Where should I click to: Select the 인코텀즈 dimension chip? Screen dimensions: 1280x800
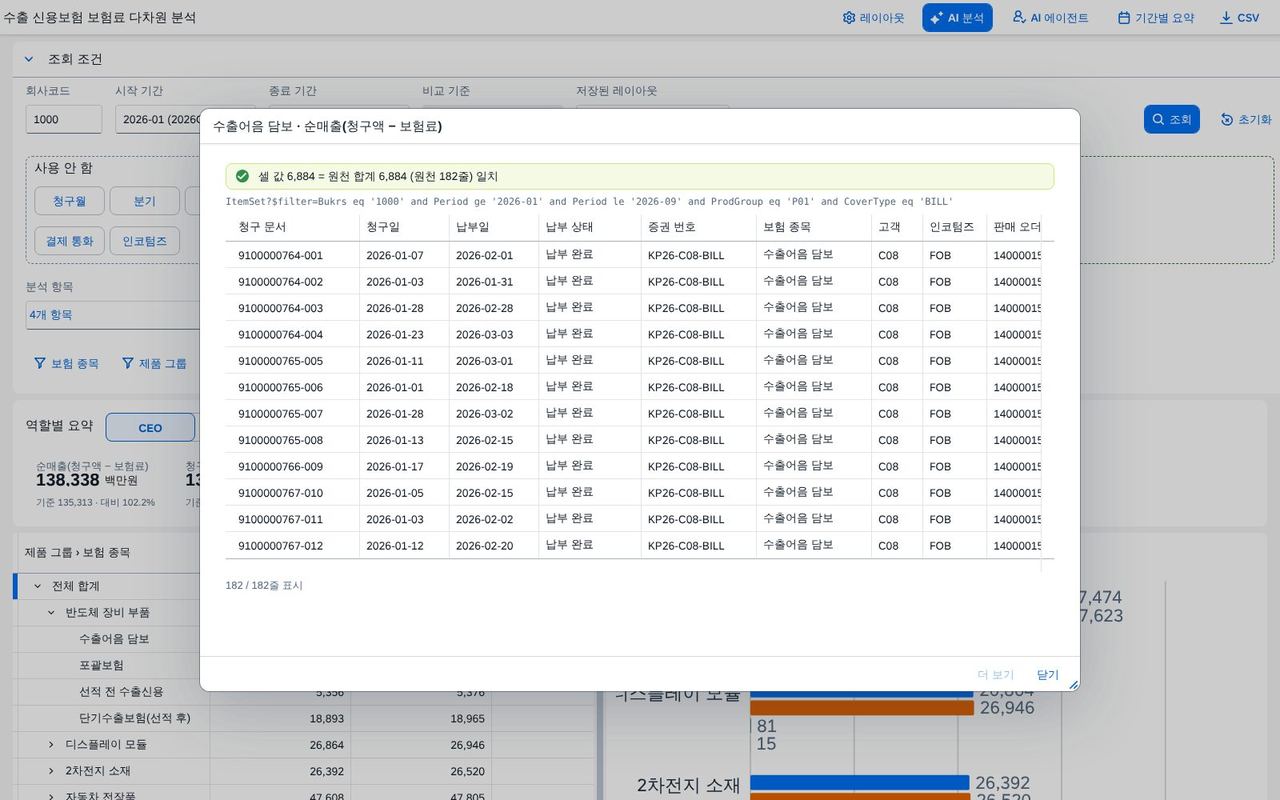point(144,241)
